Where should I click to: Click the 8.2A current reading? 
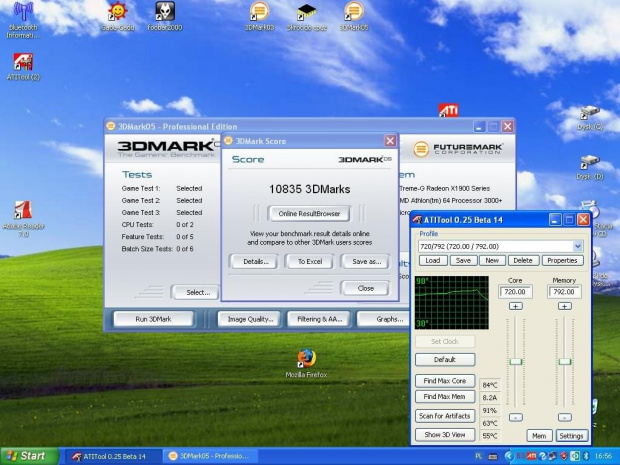coord(490,398)
